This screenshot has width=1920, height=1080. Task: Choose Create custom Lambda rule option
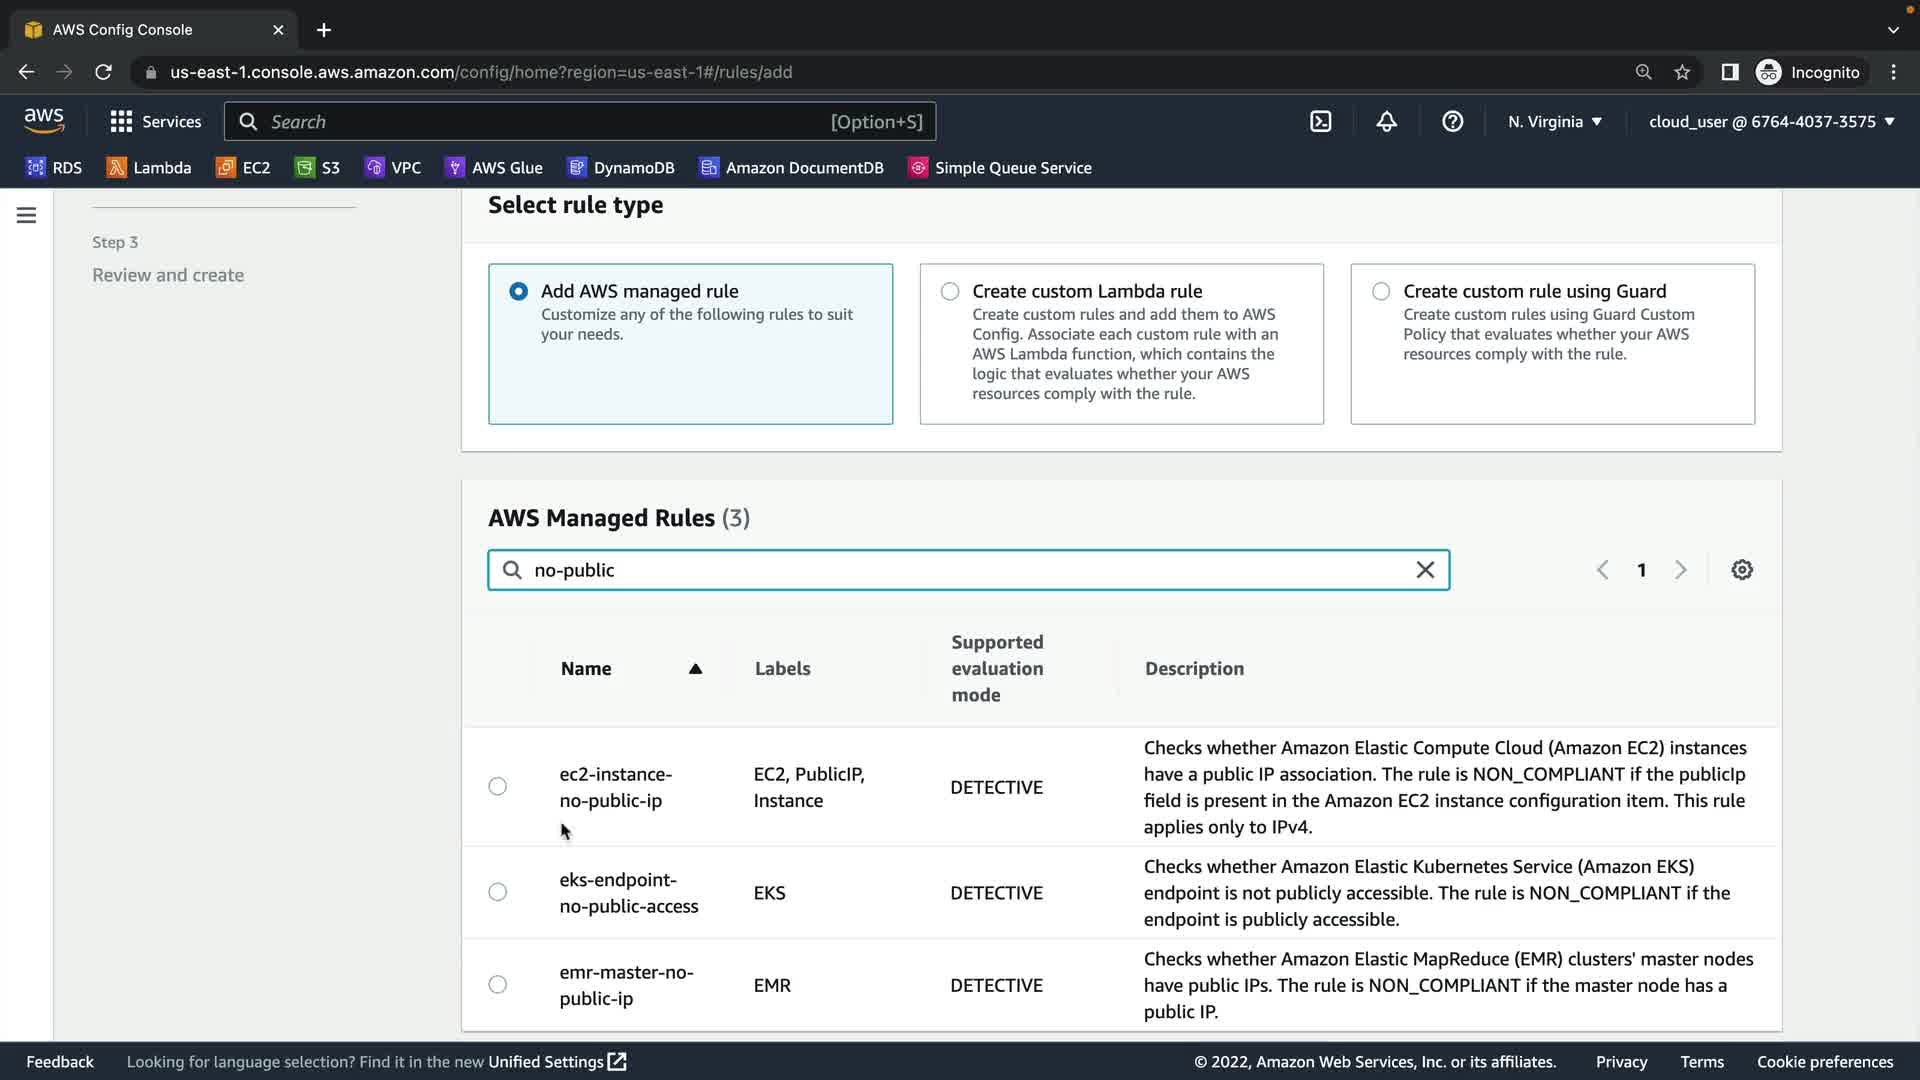coord(950,291)
